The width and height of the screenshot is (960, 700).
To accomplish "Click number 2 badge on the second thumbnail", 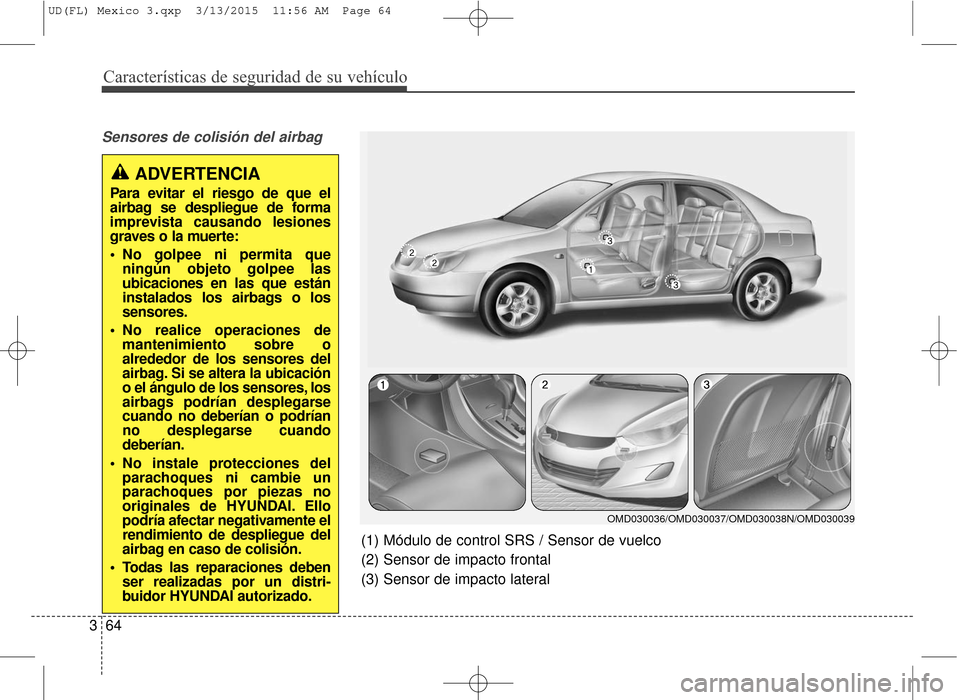I will click(x=545, y=385).
